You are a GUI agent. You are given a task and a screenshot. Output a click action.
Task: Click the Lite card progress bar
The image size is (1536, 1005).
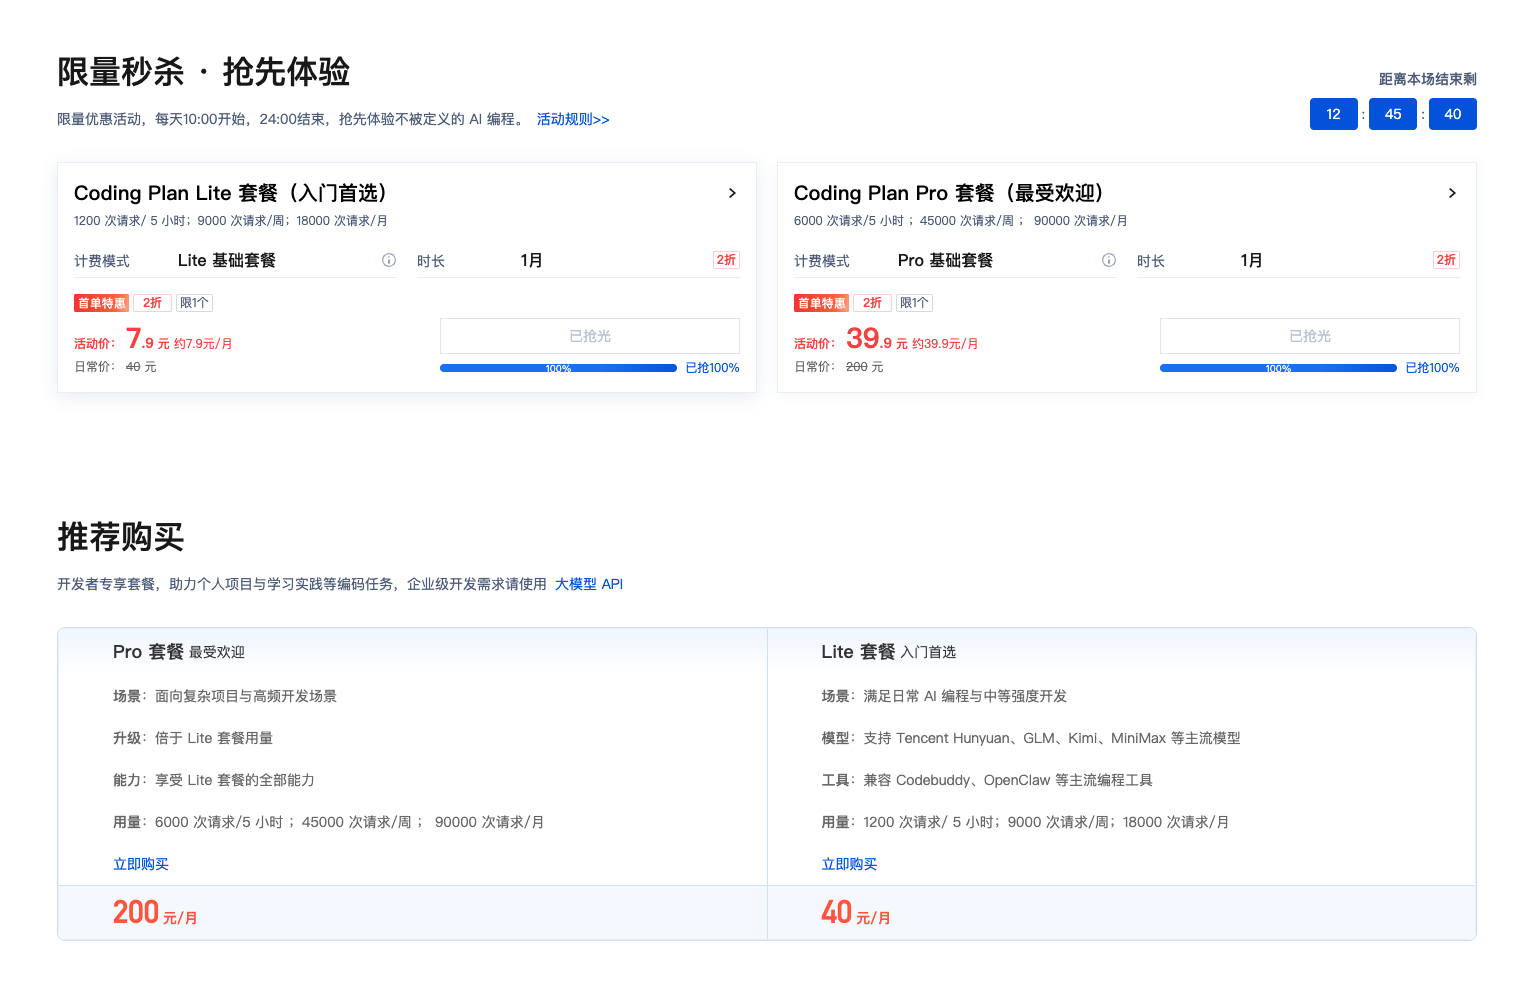[558, 368]
